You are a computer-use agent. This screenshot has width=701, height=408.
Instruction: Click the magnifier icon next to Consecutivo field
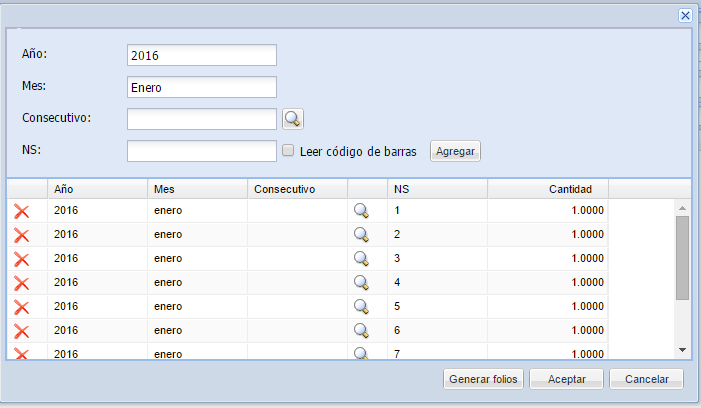[293, 119]
